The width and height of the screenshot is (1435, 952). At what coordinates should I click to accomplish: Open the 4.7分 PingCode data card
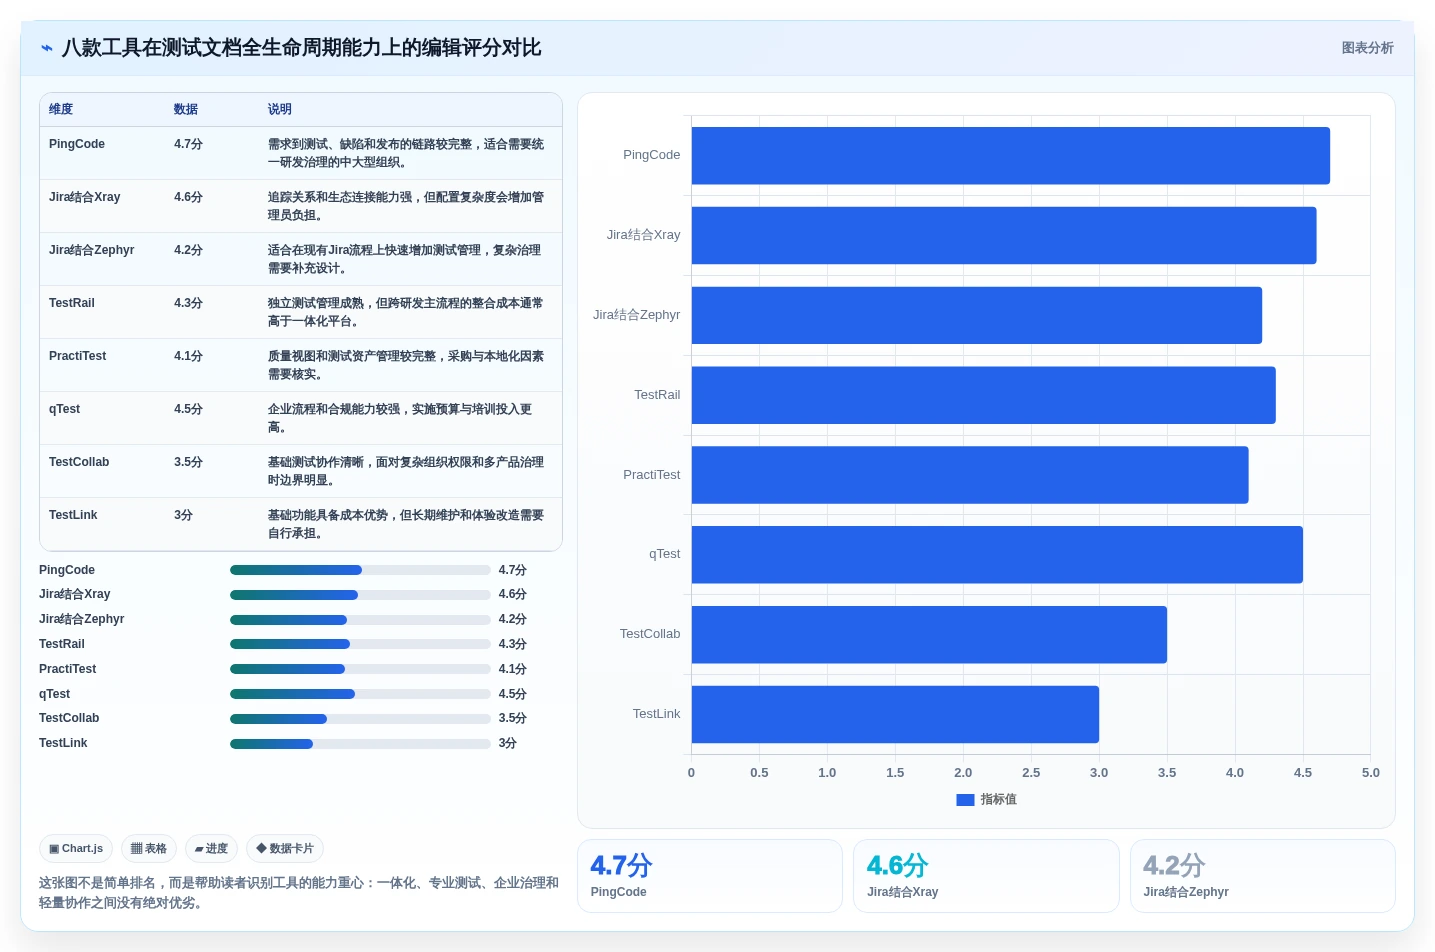pyautogui.click(x=710, y=876)
